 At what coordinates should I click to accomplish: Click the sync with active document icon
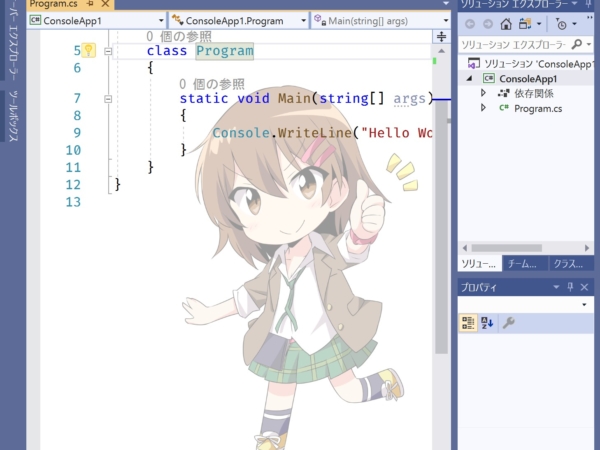525,24
